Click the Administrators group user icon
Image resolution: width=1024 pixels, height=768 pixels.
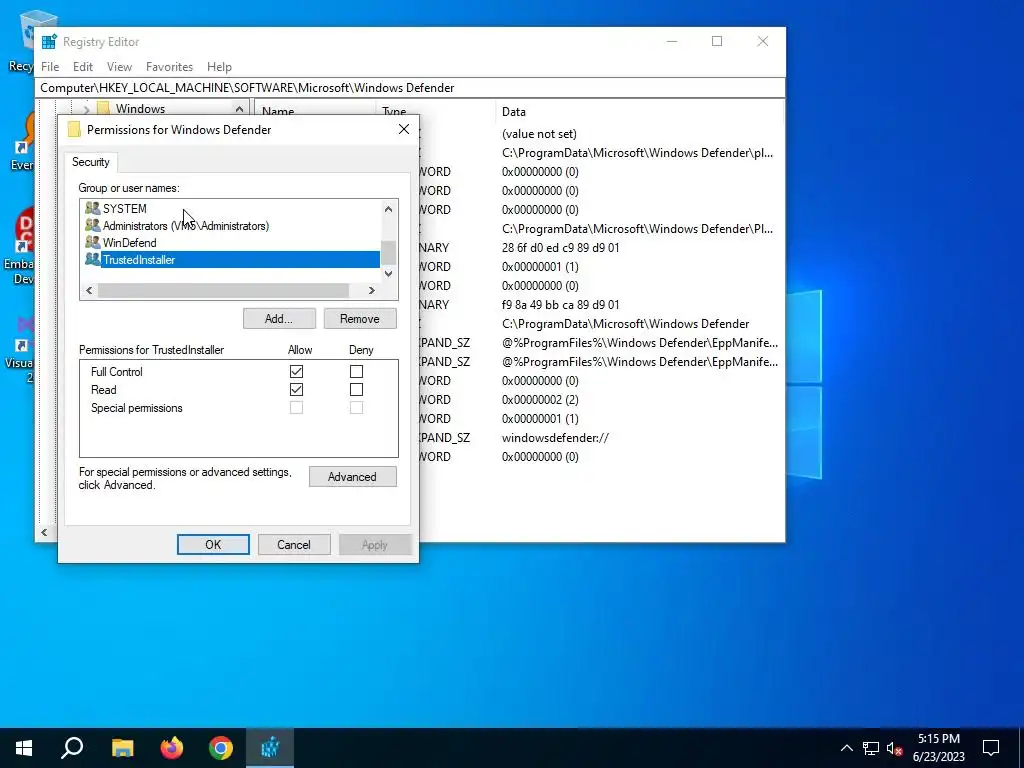pyautogui.click(x=93, y=225)
